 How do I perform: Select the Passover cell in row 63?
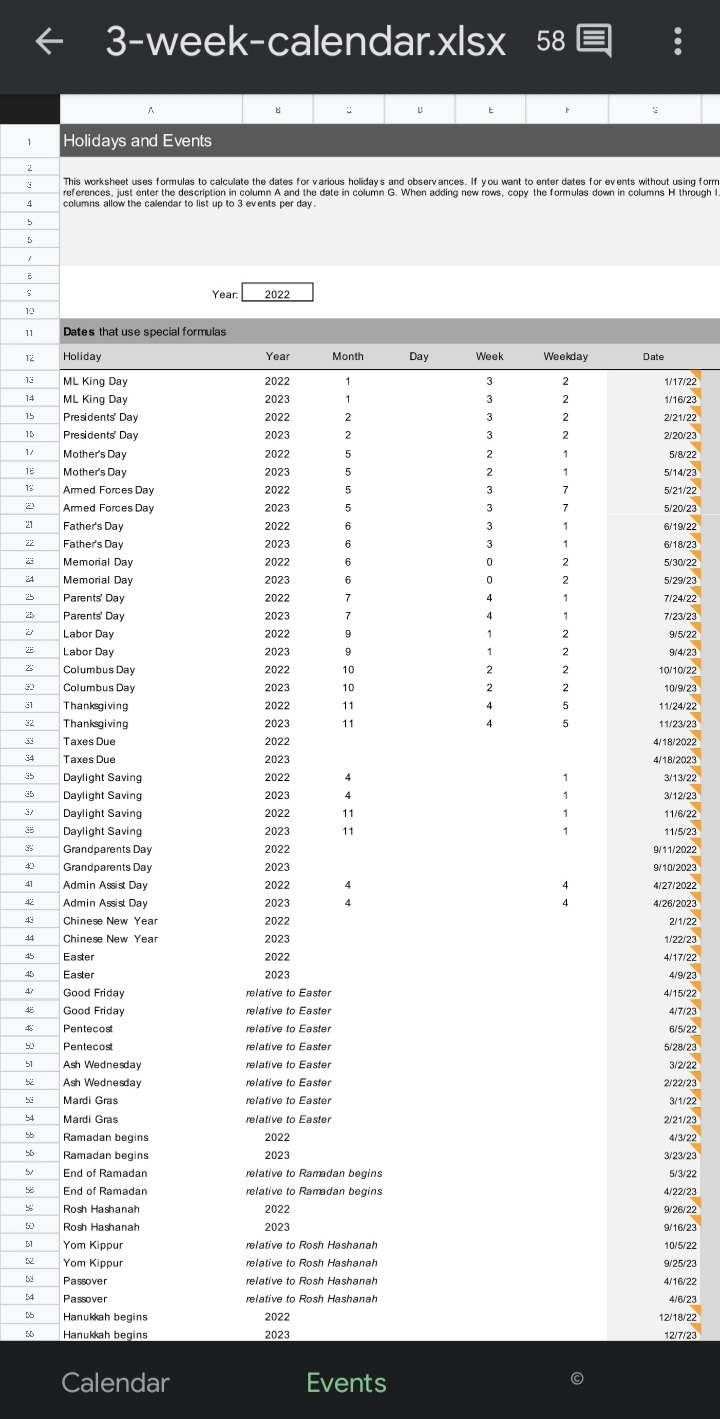pos(151,1281)
